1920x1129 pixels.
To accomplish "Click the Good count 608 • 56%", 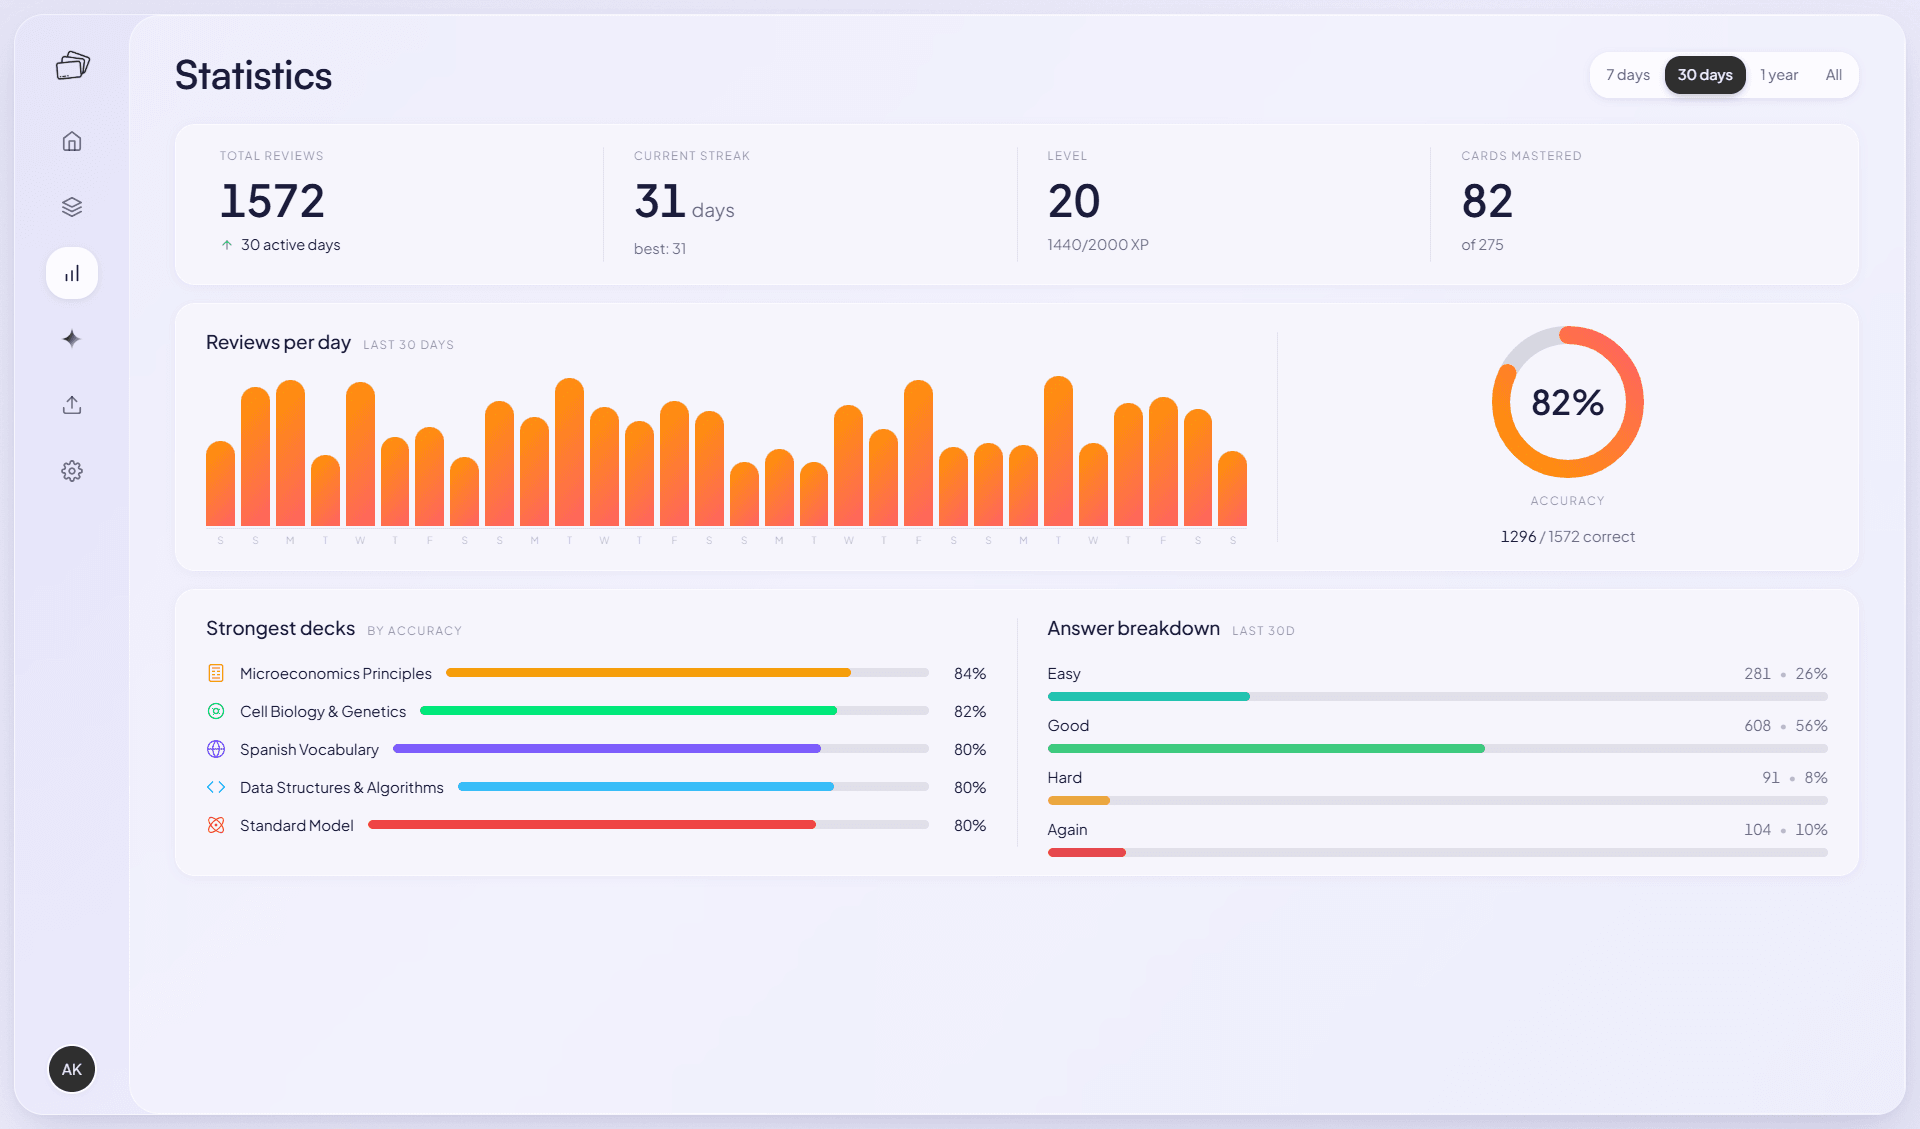I will point(1786,725).
